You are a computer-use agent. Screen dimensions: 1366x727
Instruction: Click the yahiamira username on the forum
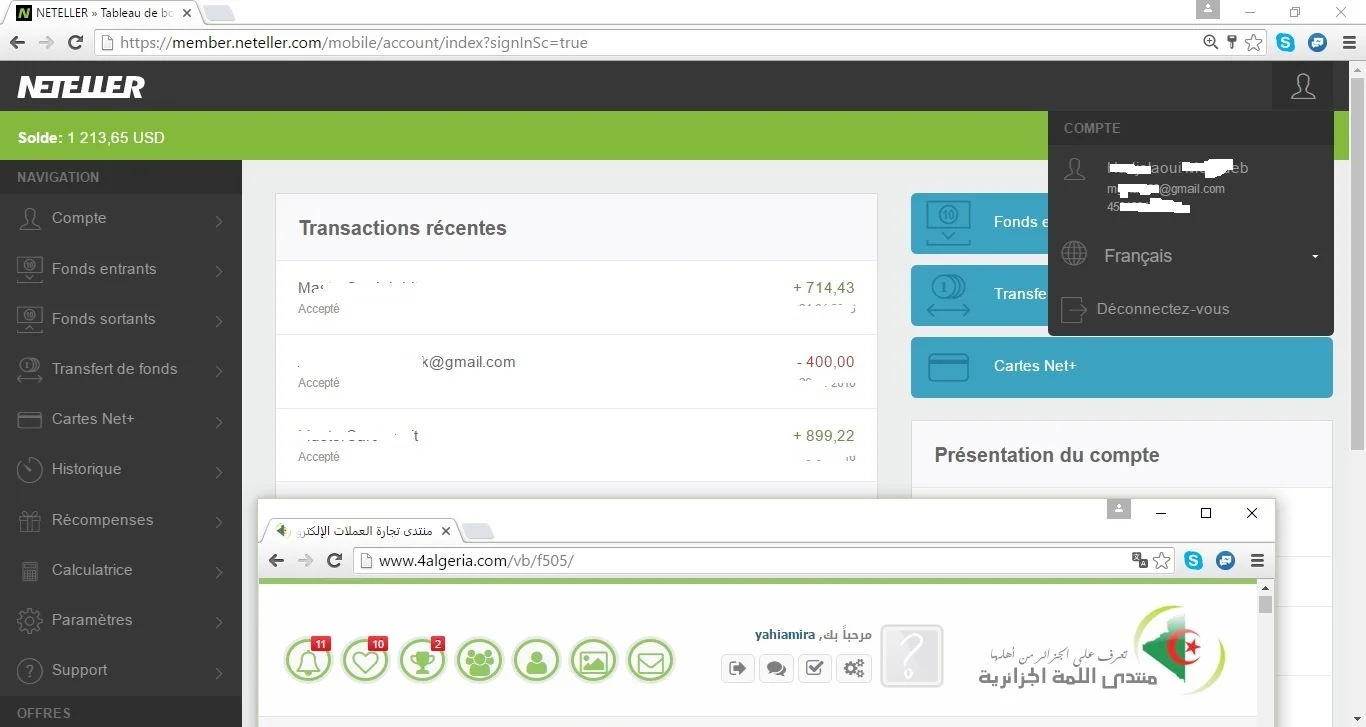coord(785,634)
